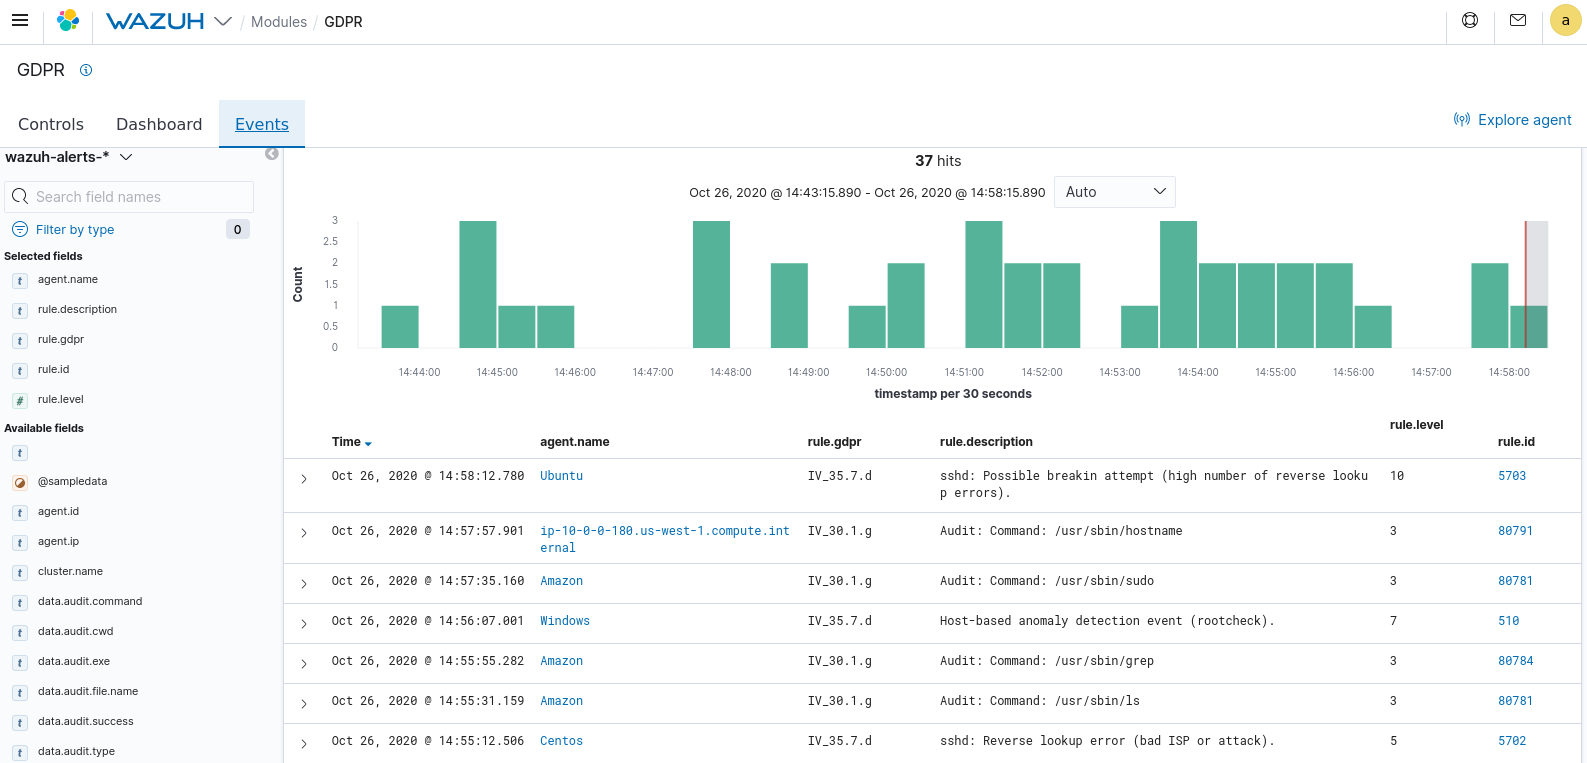Click the histogram bar near 14:48:00
Image resolution: width=1587 pixels, height=763 pixels.
711,285
